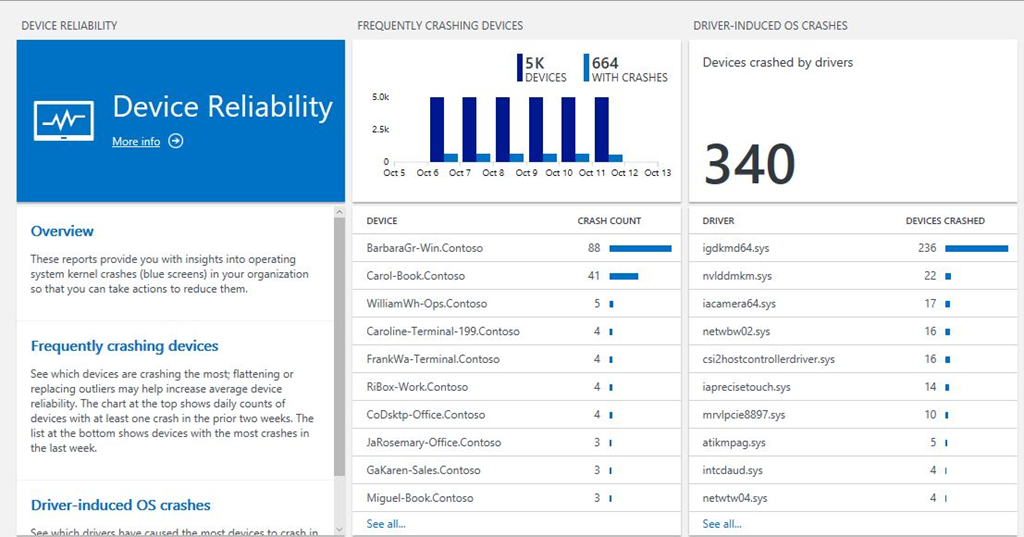Click See all under device list
This screenshot has height=537, width=1024.
[x=386, y=524]
